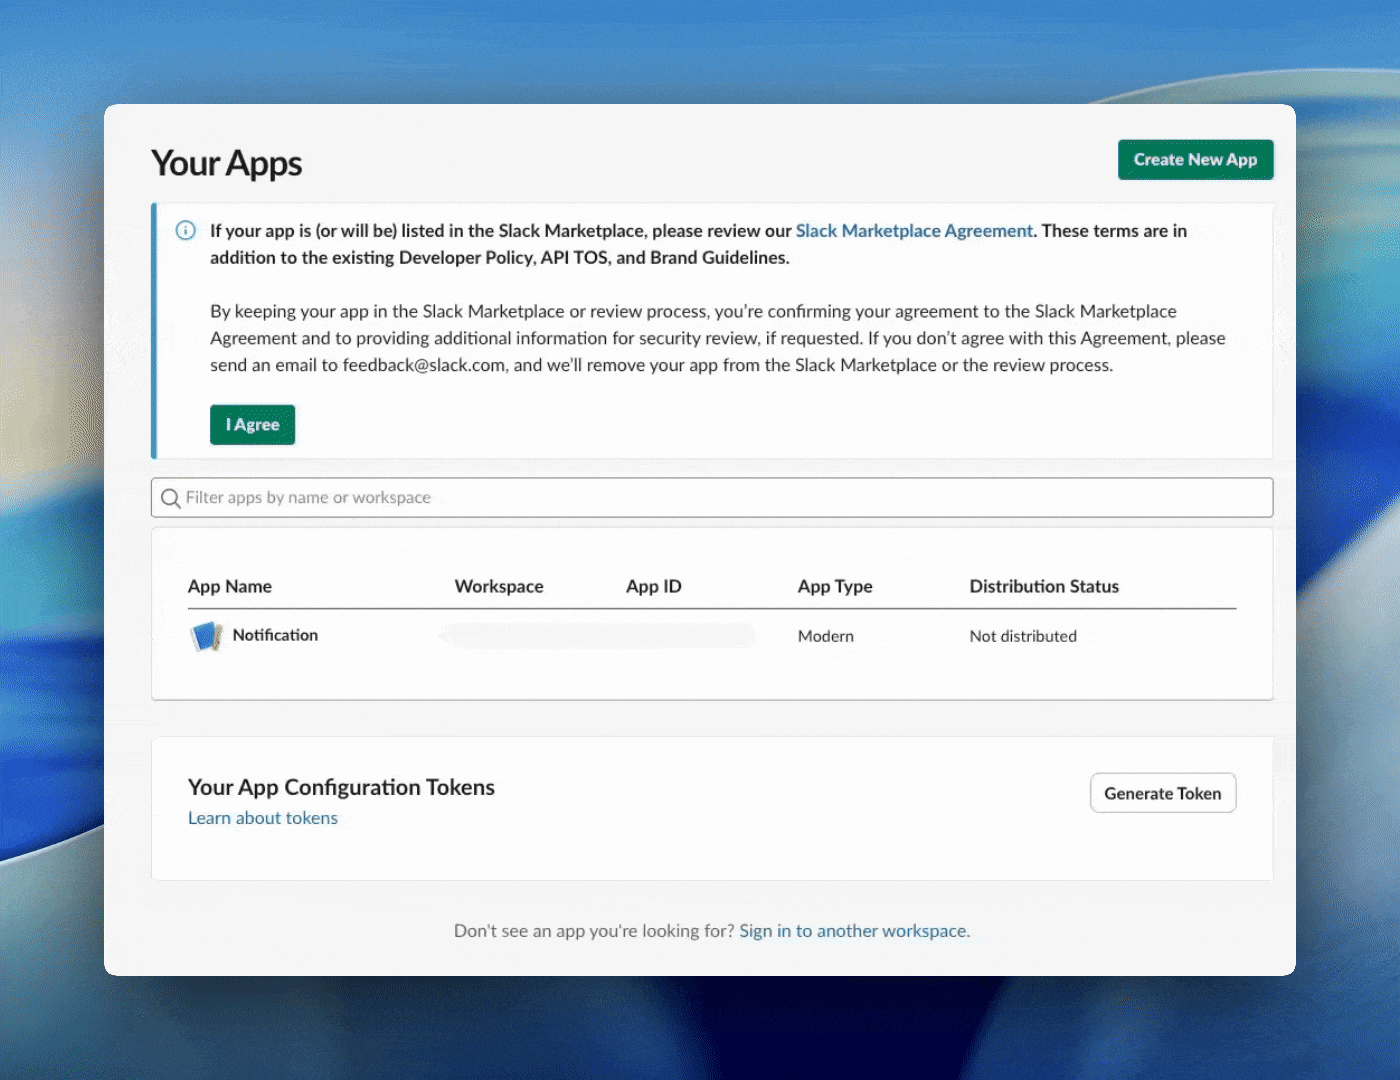Open the Slack Marketplace Agreement link
Viewport: 1400px width, 1080px height.
(914, 231)
